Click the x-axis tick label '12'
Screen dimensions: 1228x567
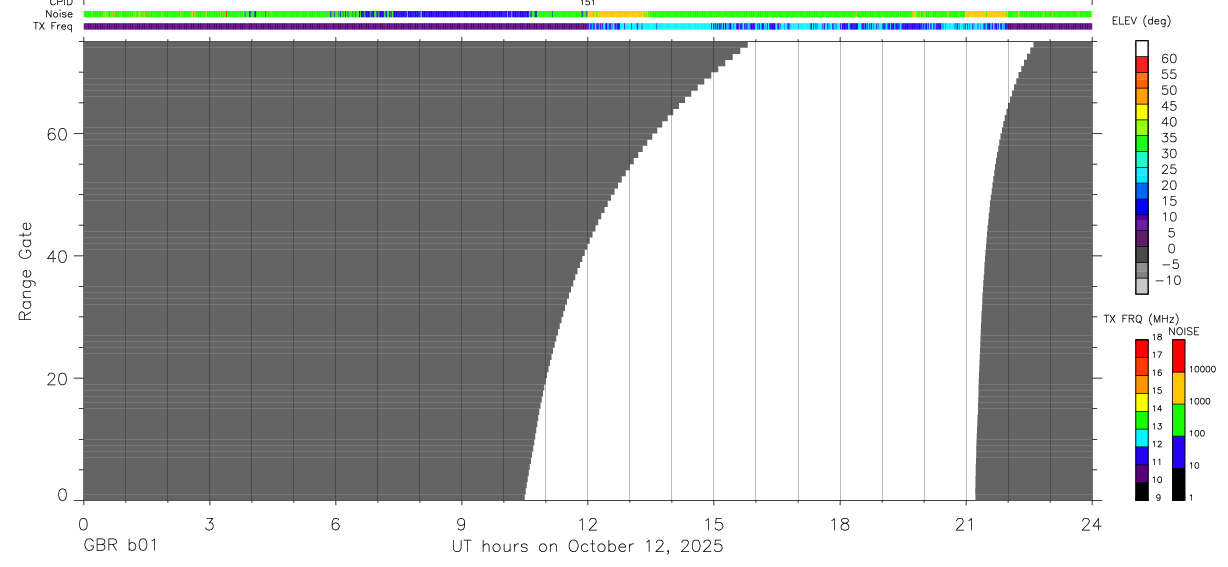coord(588,524)
